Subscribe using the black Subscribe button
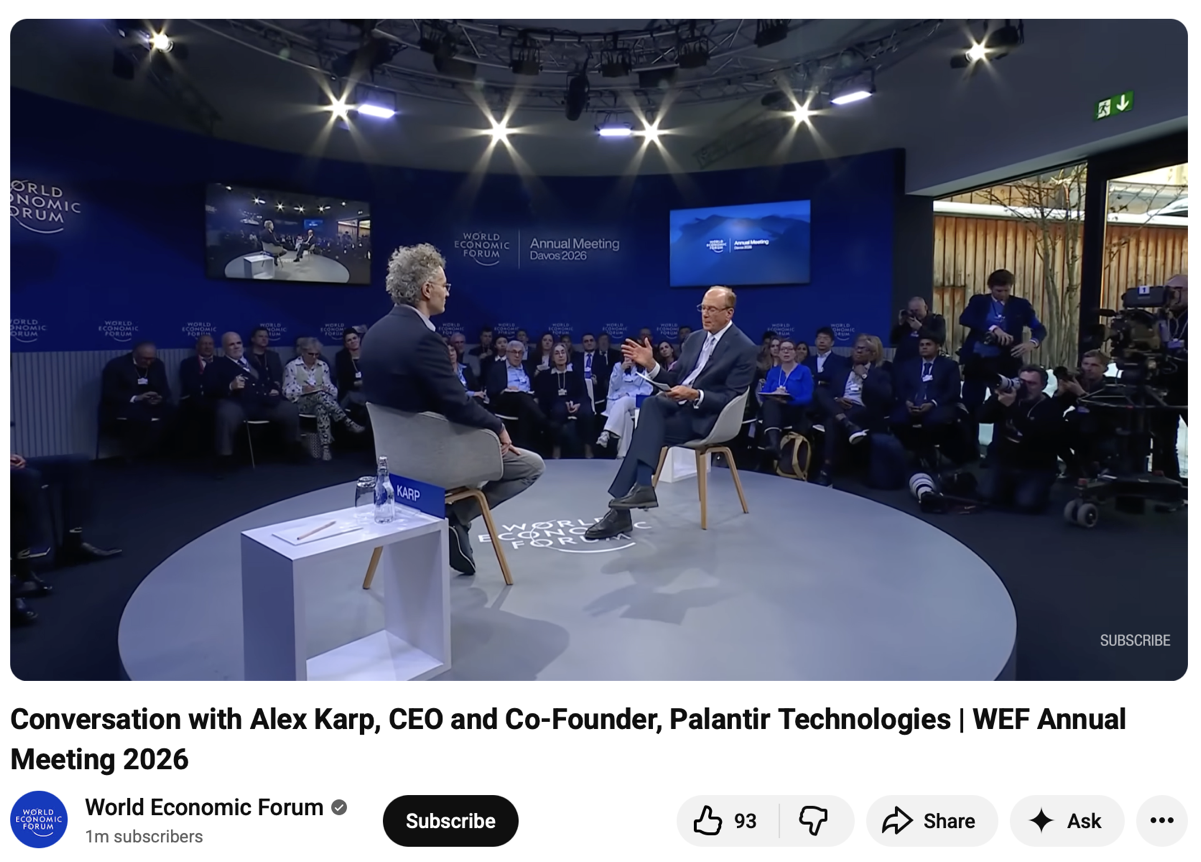The width and height of the screenshot is (1201, 862). pos(451,821)
